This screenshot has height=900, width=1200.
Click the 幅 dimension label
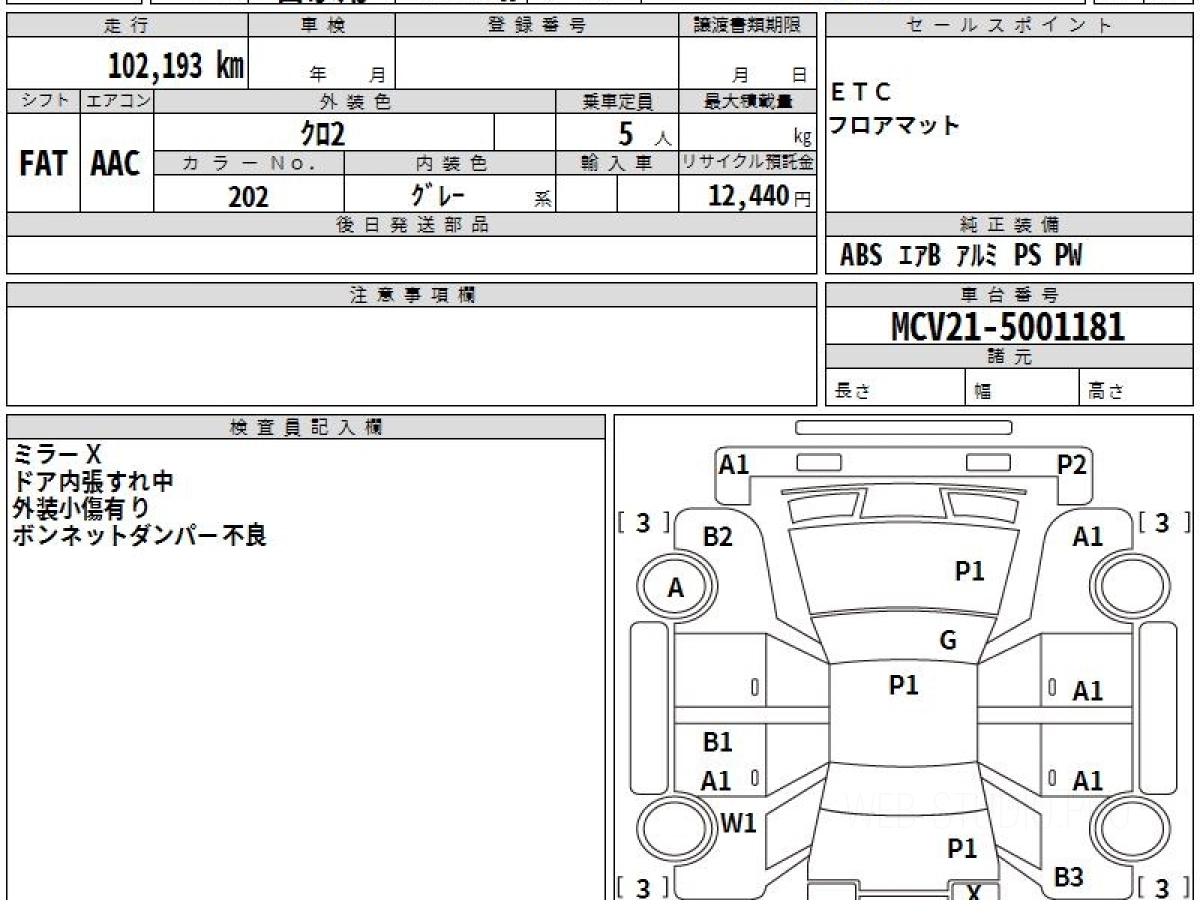(x=983, y=392)
